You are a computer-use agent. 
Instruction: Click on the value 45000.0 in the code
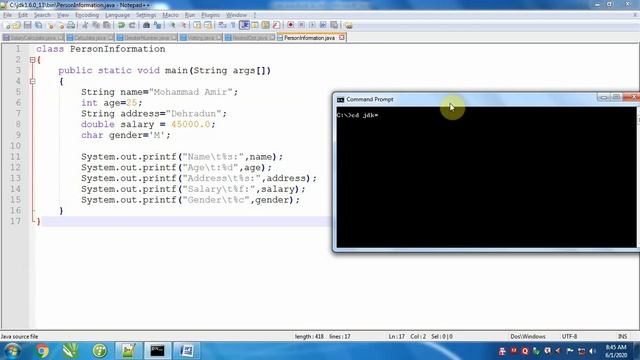190,124
